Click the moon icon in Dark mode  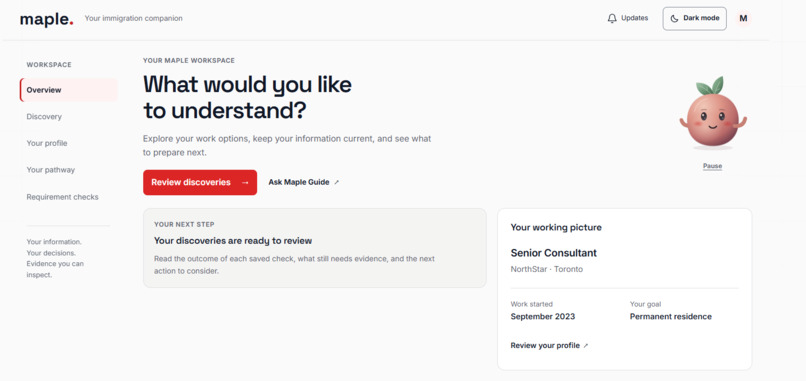[x=674, y=19]
